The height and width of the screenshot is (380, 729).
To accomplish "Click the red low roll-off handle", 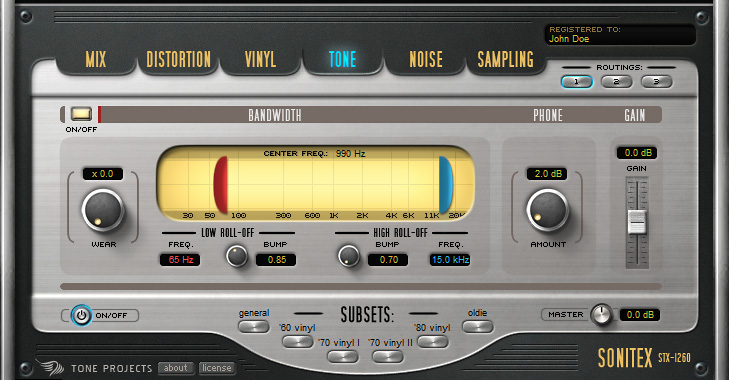I will click(220, 185).
